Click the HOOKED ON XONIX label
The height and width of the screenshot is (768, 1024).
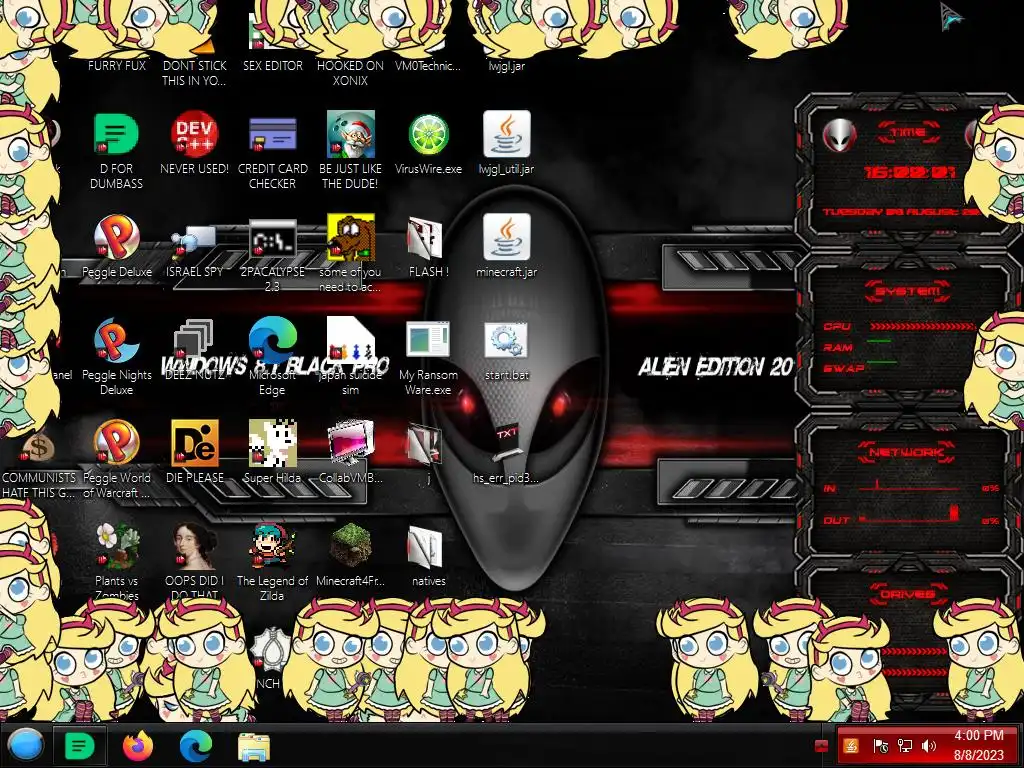[x=351, y=73]
